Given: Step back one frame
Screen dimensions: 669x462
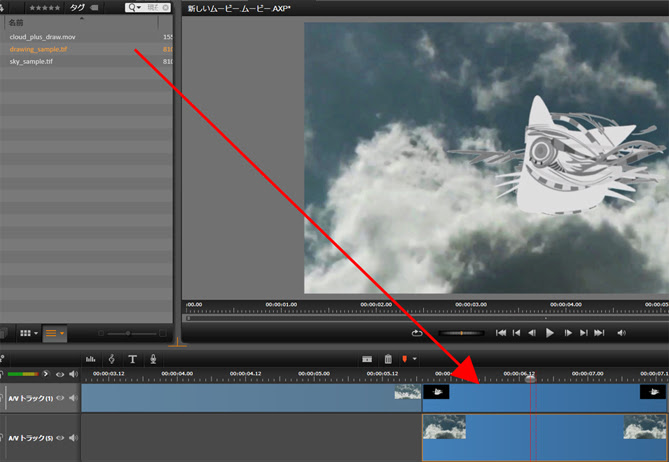Looking at the screenshot, I should pyautogui.click(x=532, y=333).
